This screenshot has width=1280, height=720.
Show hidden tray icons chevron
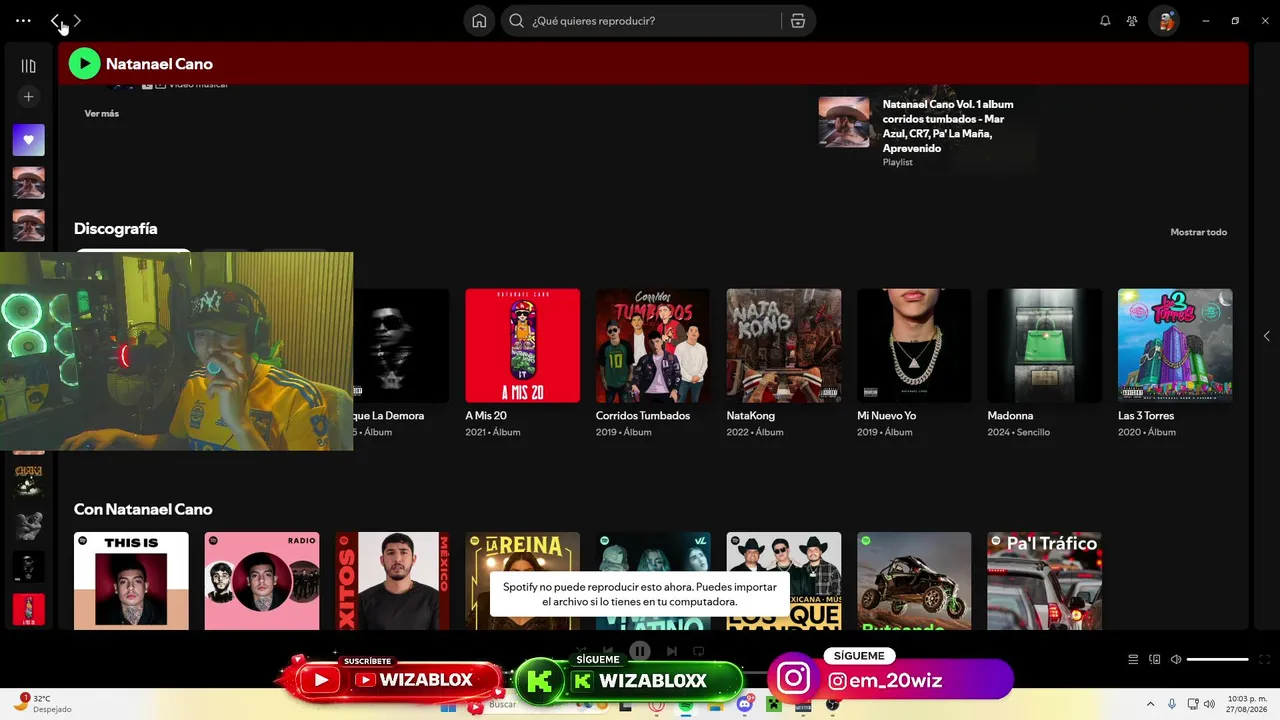[1150, 705]
